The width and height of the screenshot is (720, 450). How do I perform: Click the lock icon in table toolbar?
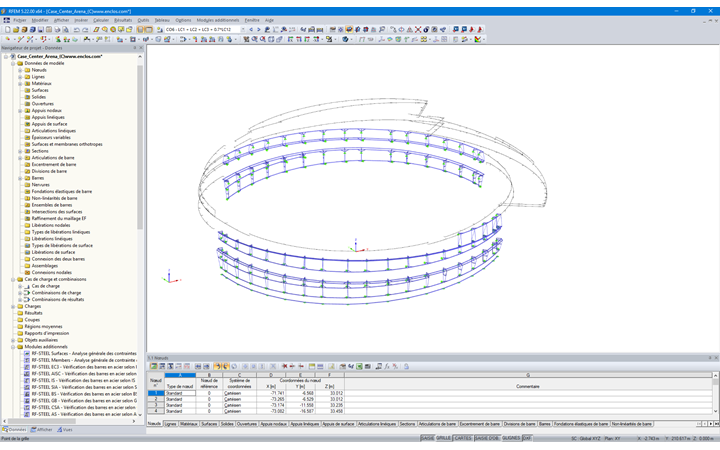[406, 366]
